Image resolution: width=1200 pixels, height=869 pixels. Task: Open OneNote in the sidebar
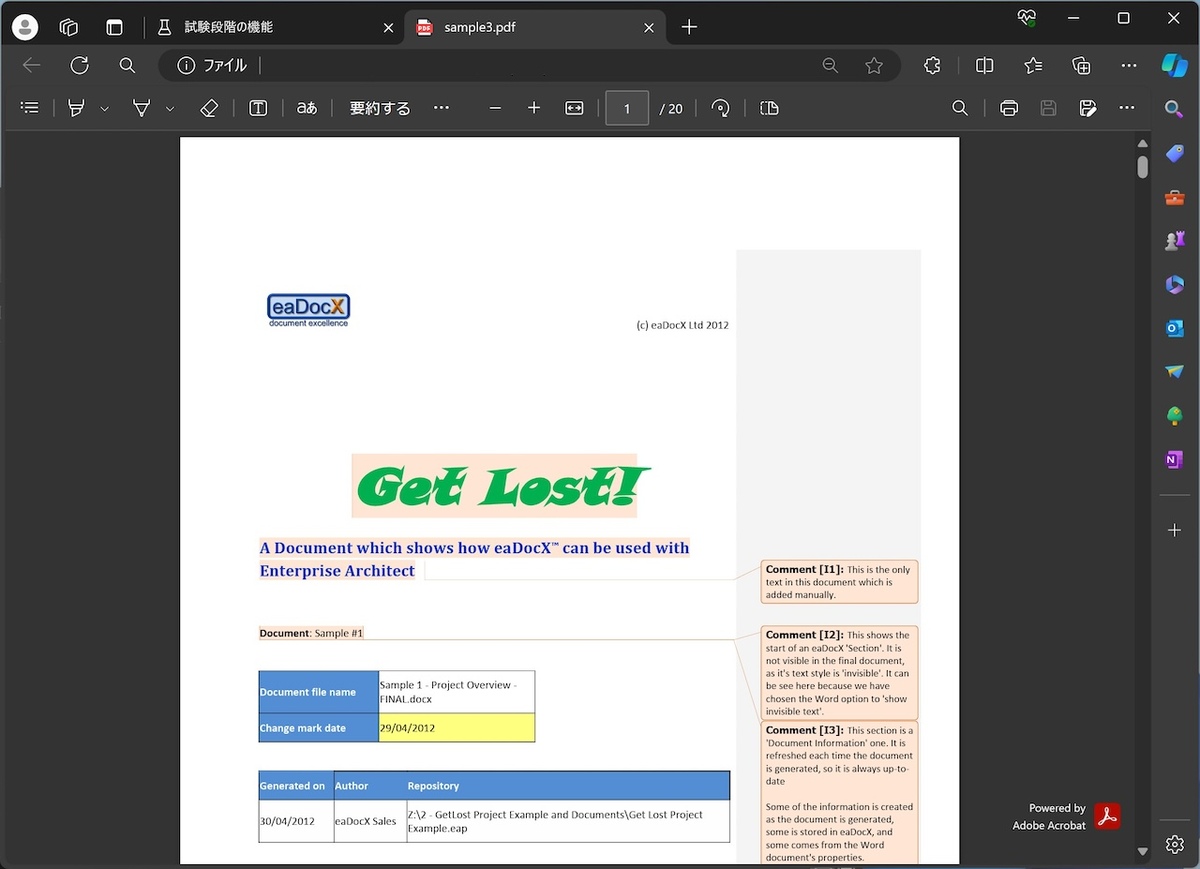[x=1174, y=459]
